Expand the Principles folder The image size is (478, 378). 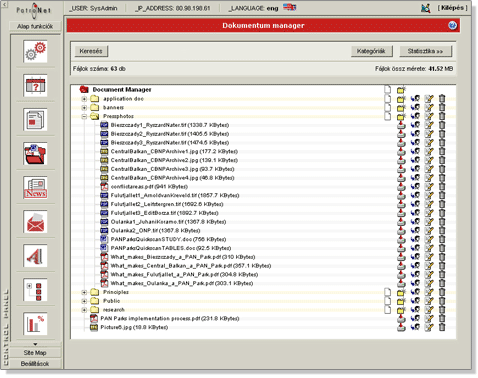click(x=84, y=292)
